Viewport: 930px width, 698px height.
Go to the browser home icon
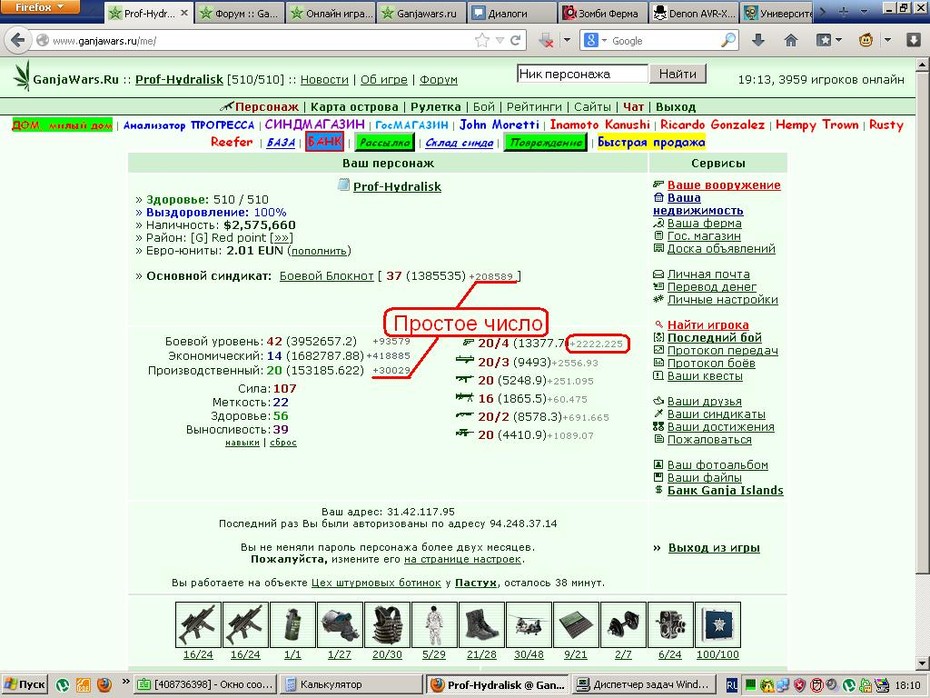coord(791,40)
